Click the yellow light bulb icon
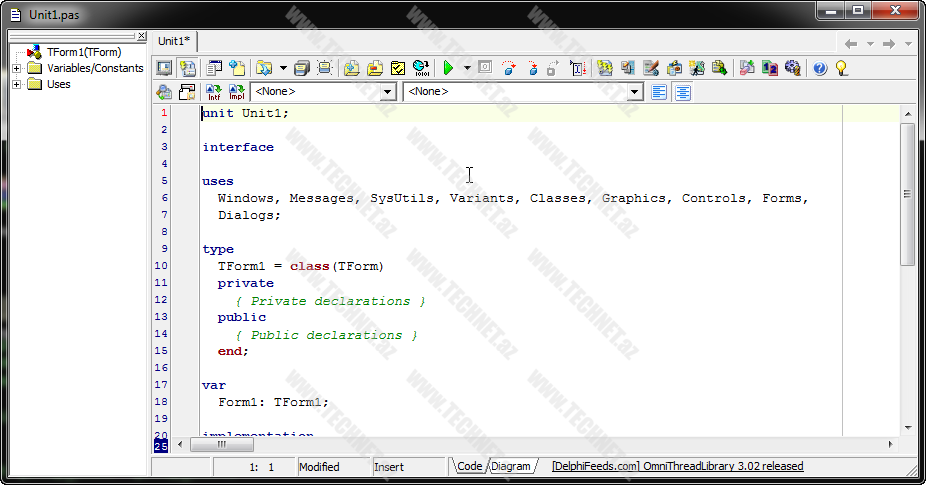 point(842,68)
